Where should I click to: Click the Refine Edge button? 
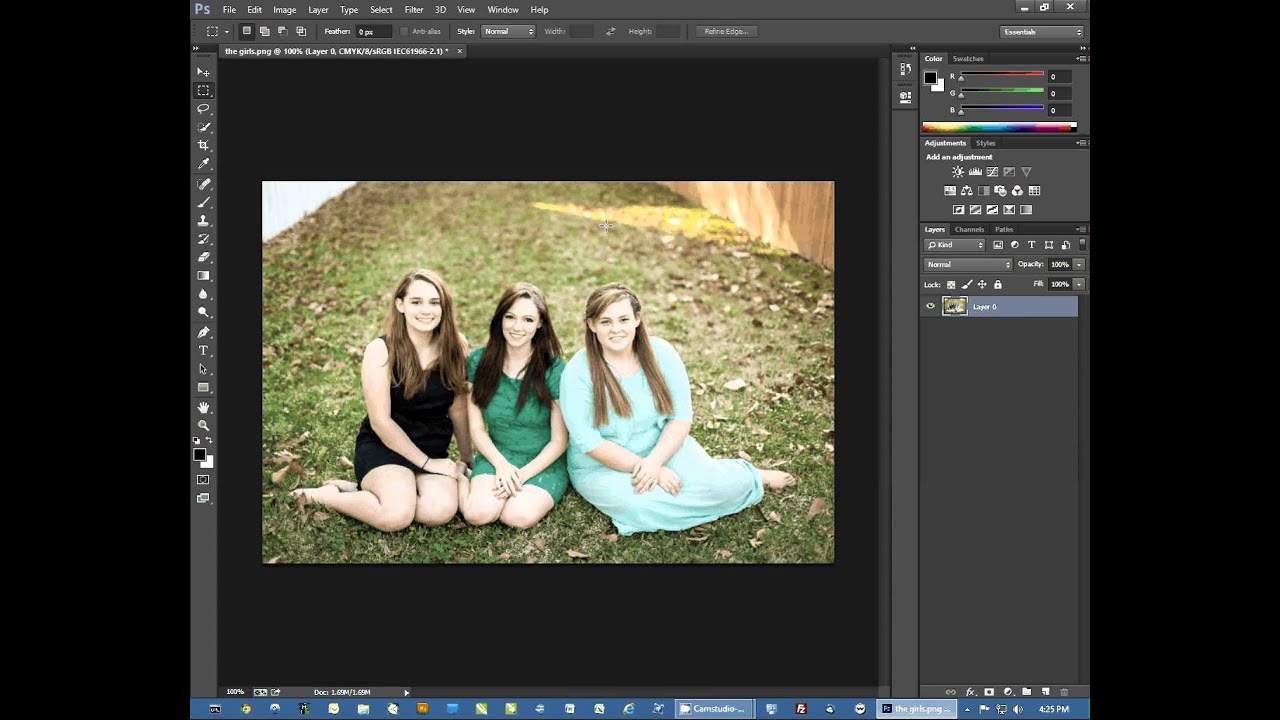click(726, 32)
